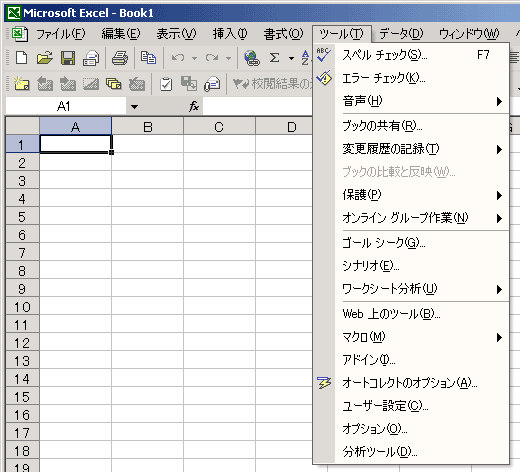
Task: Open the 表示(V) menu
Action: pos(176,34)
